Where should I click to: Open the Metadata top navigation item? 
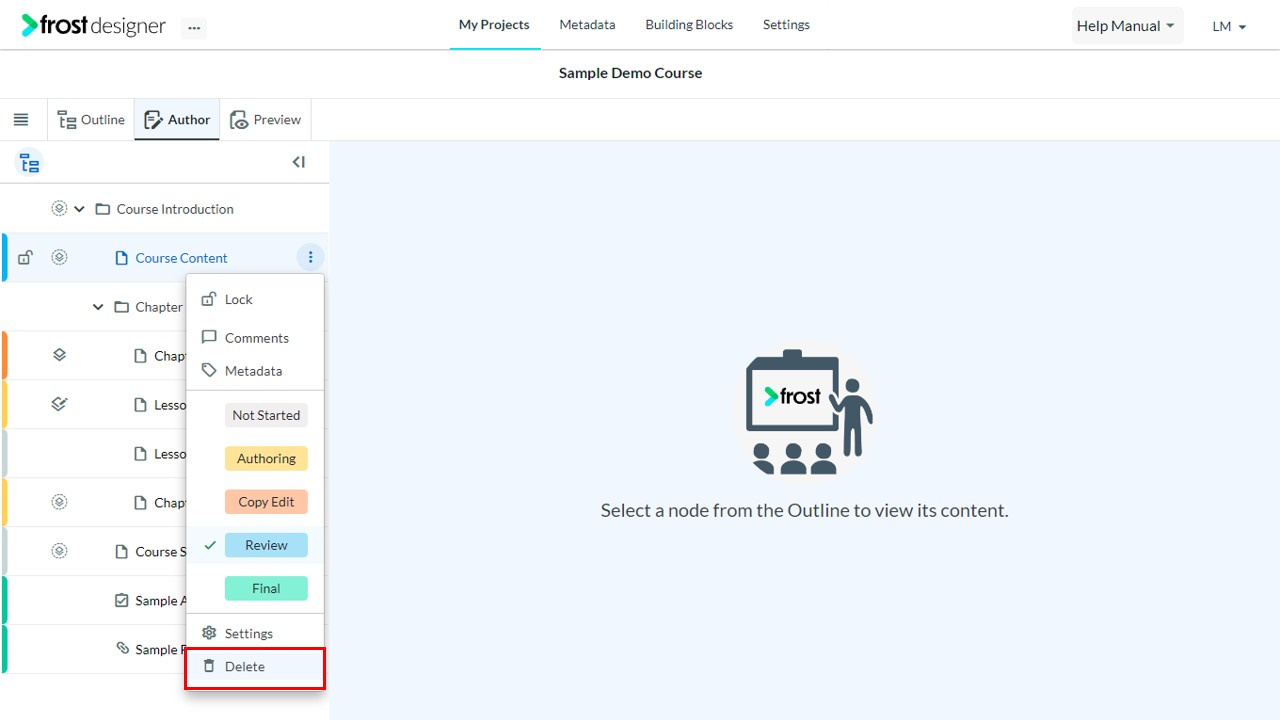[x=587, y=25]
